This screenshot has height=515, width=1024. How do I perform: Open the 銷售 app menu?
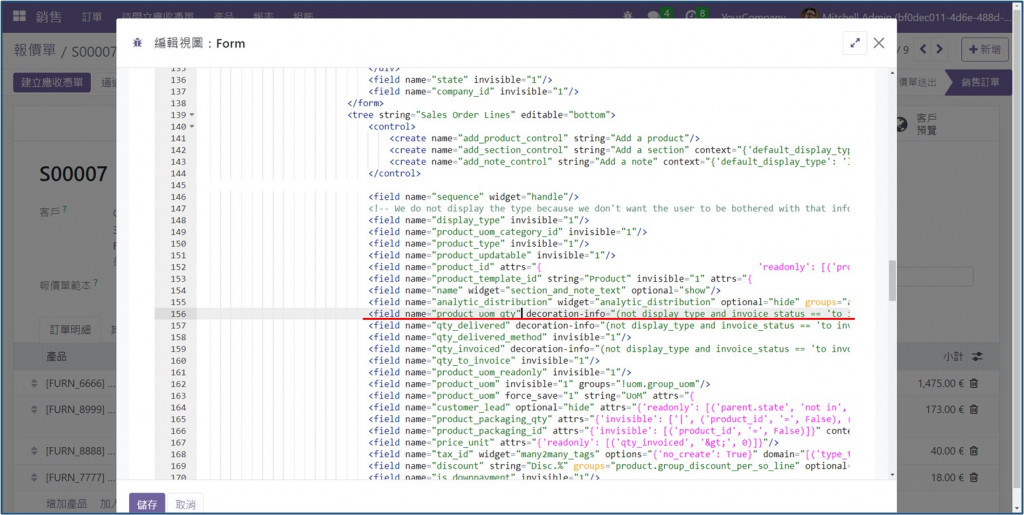(49, 16)
